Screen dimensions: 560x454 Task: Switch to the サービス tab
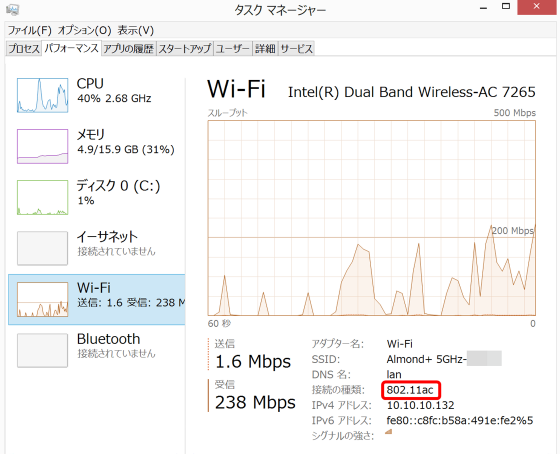tap(296, 49)
